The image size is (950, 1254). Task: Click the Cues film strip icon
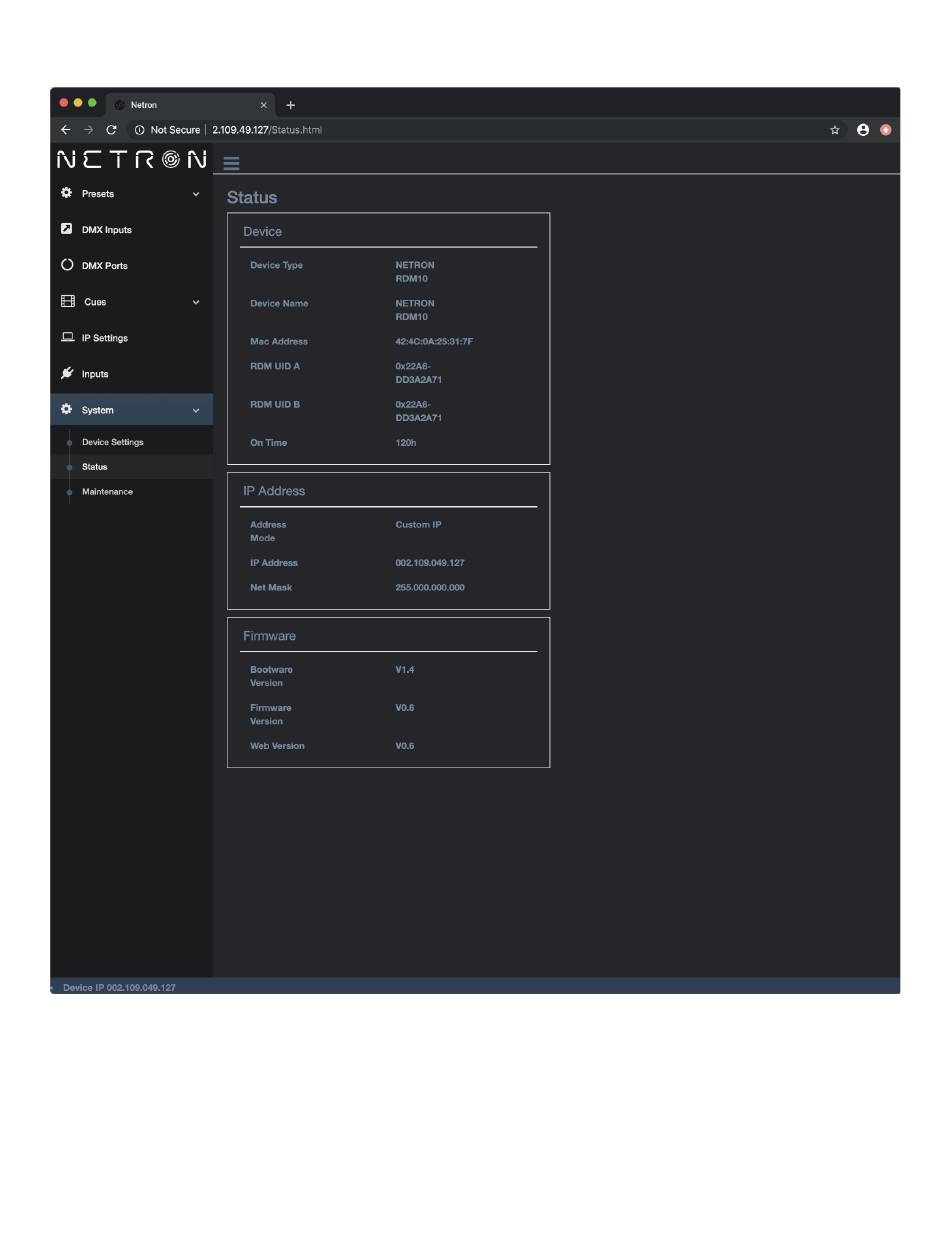(x=68, y=301)
